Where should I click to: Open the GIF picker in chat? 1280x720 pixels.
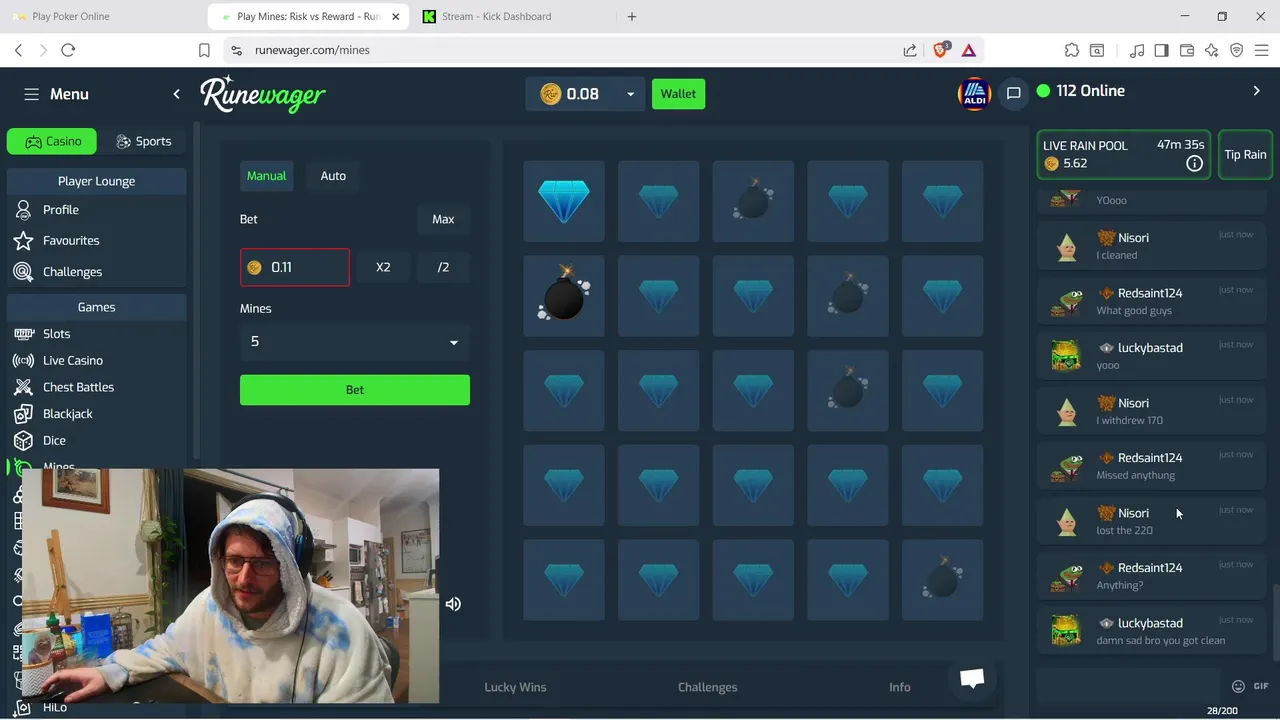point(1260,686)
